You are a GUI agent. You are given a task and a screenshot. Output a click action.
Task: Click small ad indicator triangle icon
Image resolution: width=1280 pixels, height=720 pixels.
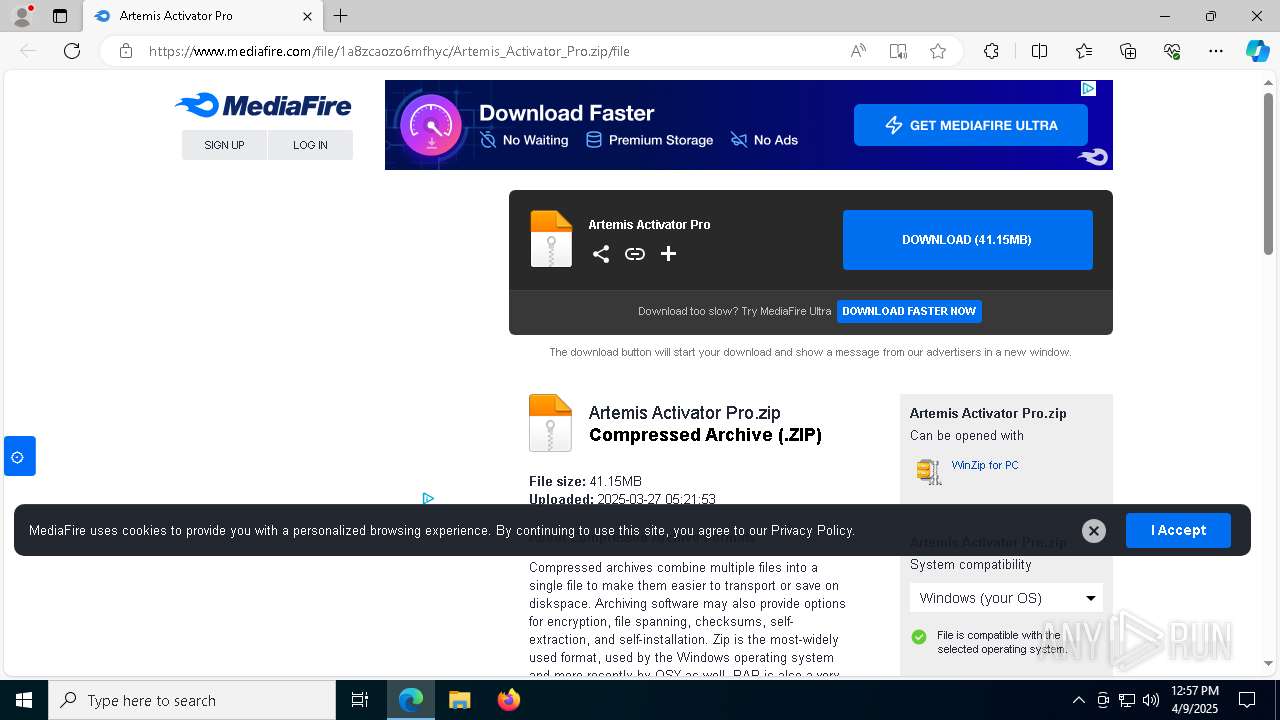pos(428,498)
